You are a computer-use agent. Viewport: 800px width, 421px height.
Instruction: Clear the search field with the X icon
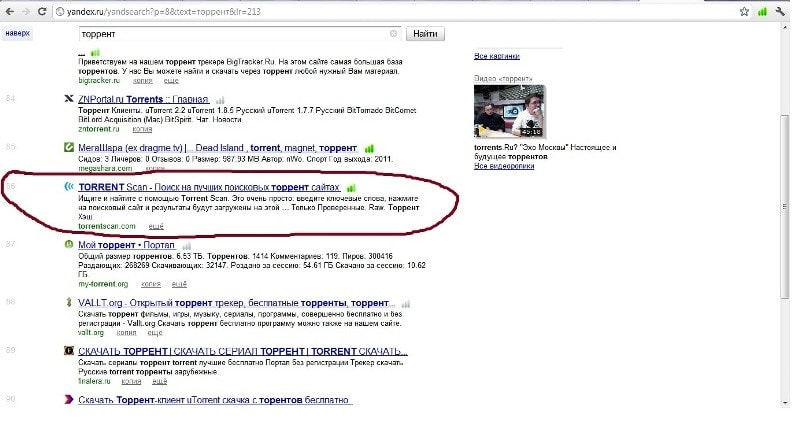click(393, 33)
